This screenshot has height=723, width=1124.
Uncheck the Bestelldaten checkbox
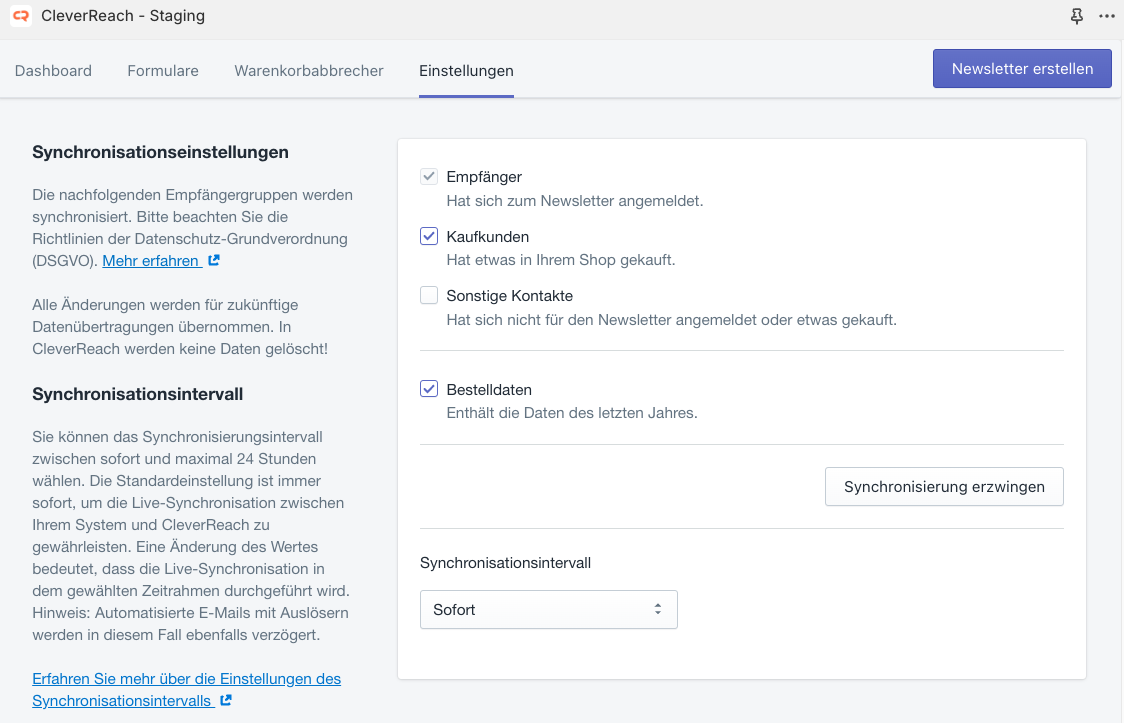pos(429,389)
